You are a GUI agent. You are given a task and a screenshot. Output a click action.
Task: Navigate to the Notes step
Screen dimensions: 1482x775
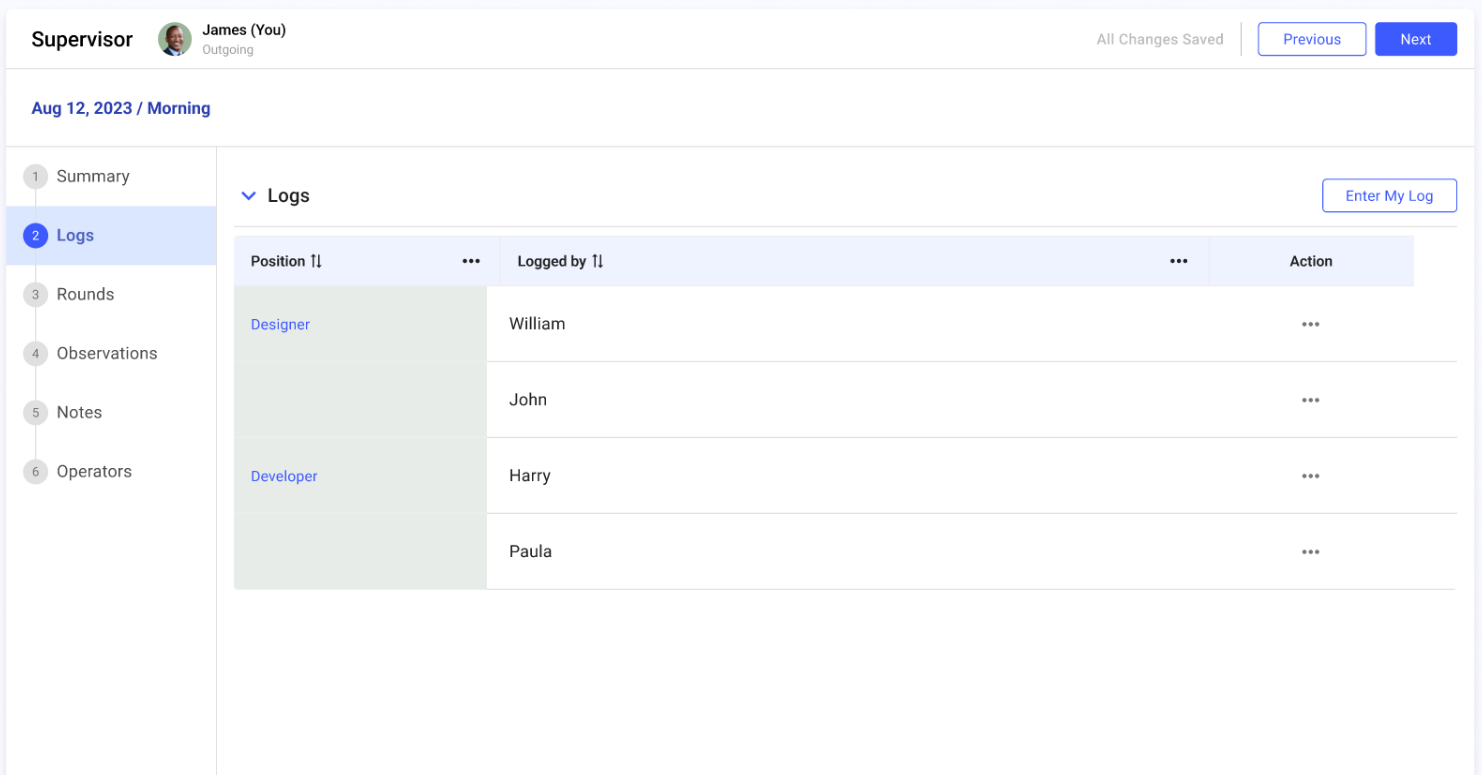click(79, 412)
